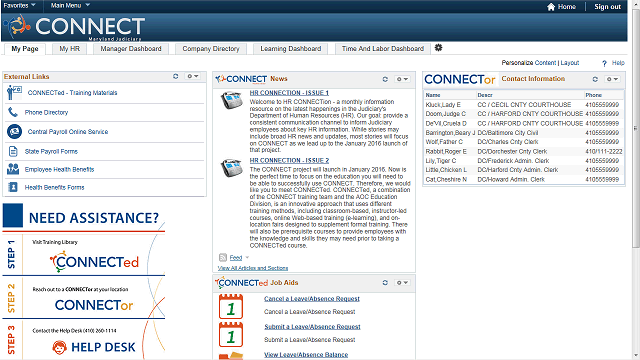Refresh the Contact Information pagelet
This screenshot has width=640, height=360.
click(x=595, y=79)
